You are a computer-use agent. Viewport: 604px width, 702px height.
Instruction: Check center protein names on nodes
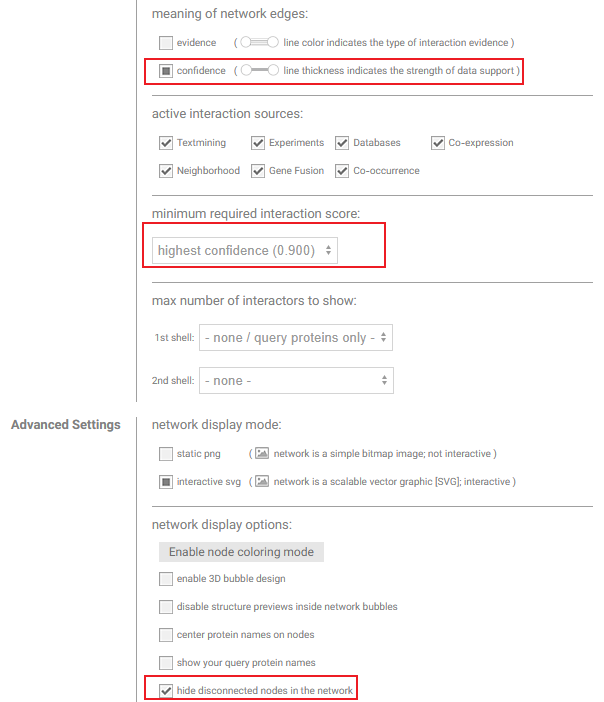[166, 635]
